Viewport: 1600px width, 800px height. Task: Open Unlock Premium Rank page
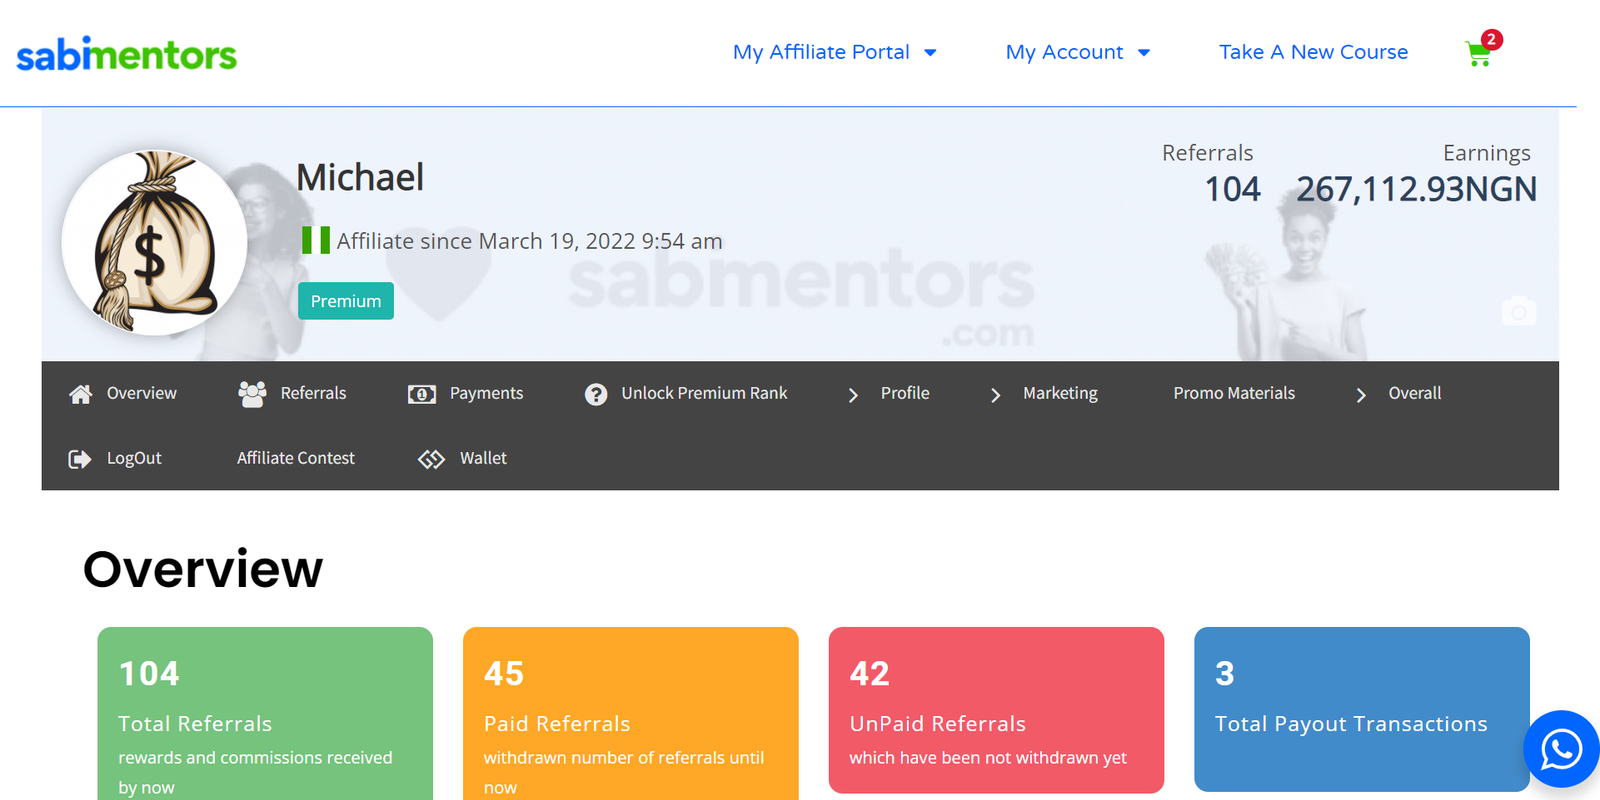704,393
